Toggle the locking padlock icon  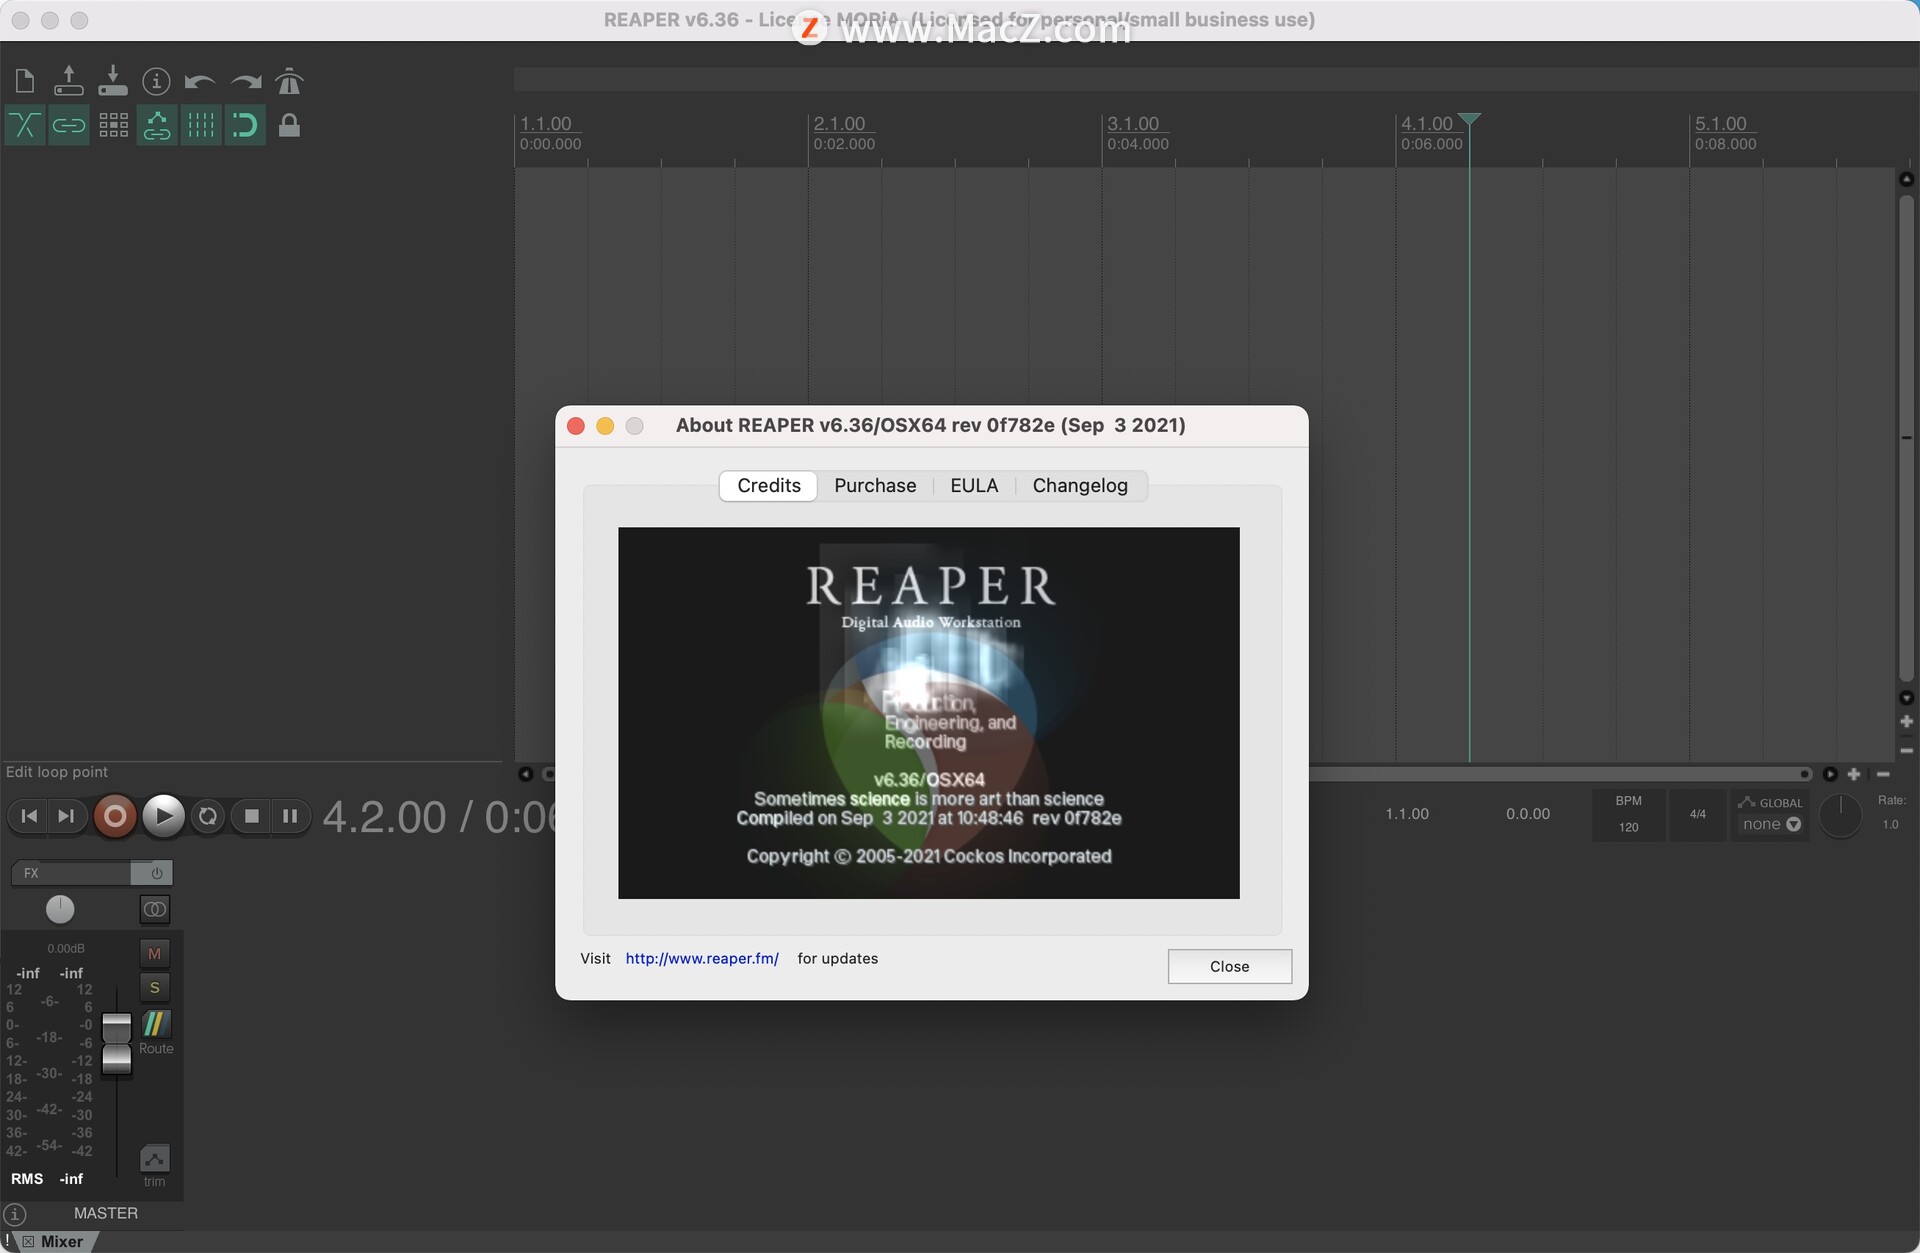click(x=289, y=125)
